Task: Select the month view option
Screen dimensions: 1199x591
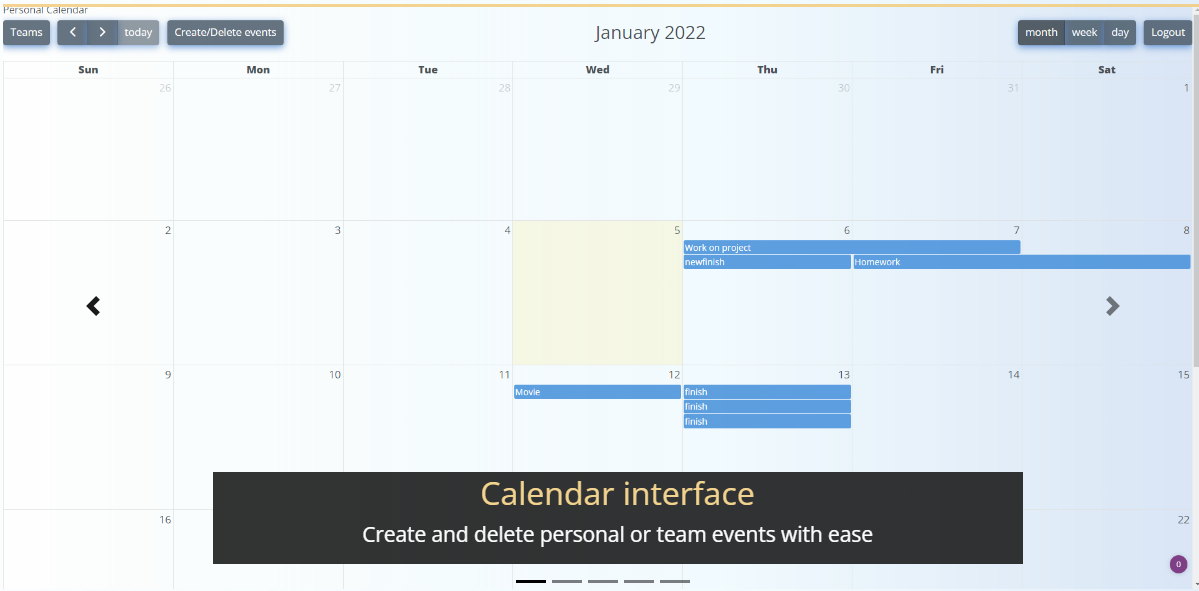Action: [x=1041, y=32]
